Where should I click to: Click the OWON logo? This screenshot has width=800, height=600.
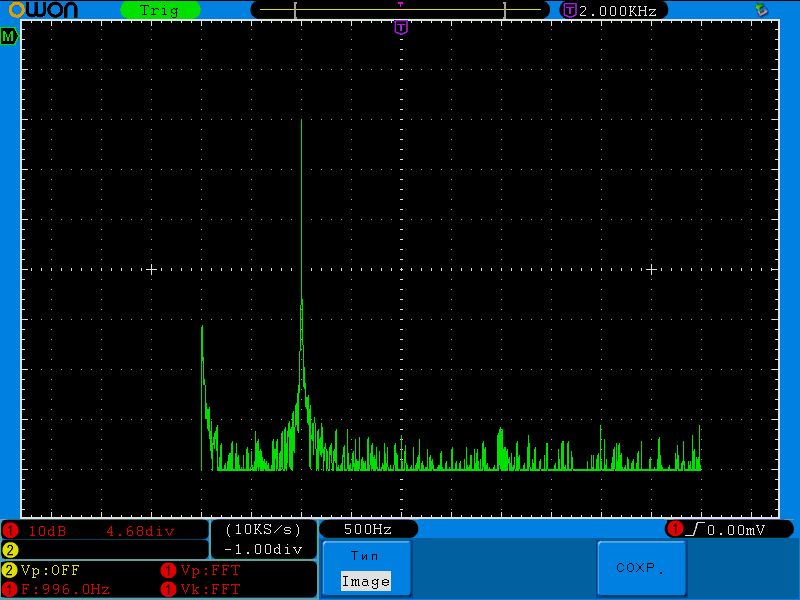click(x=43, y=10)
